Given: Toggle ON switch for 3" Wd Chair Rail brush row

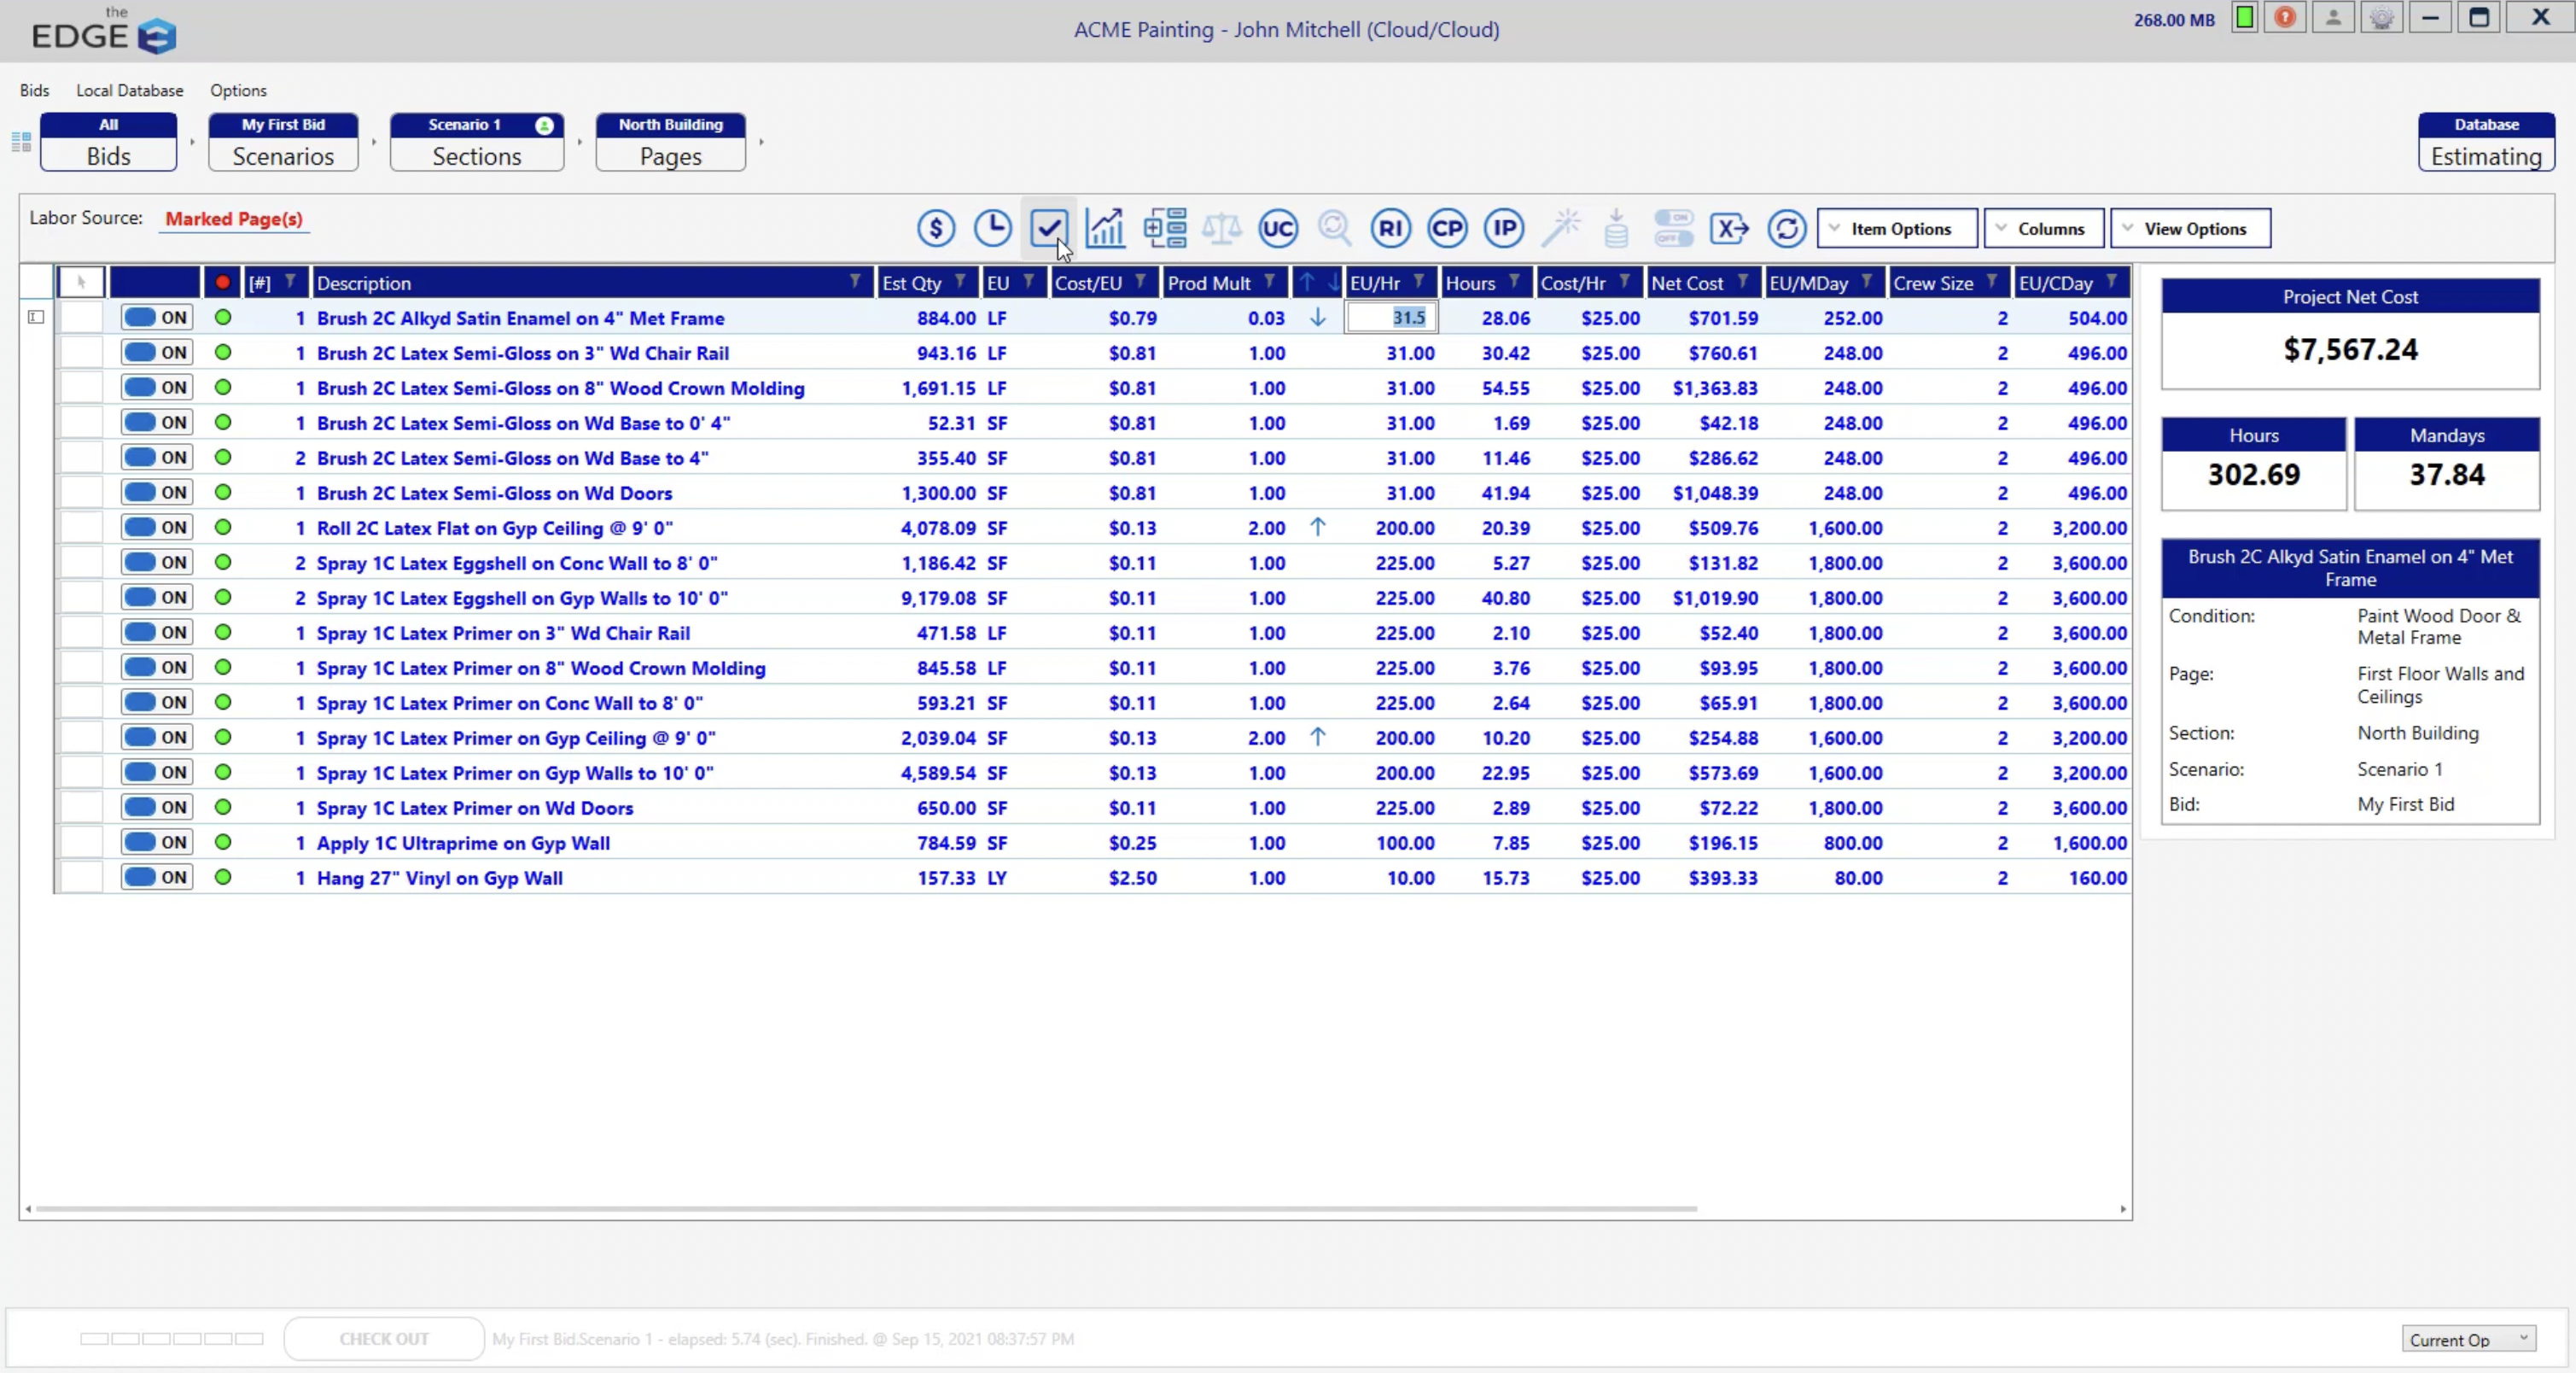Looking at the screenshot, I should [157, 353].
